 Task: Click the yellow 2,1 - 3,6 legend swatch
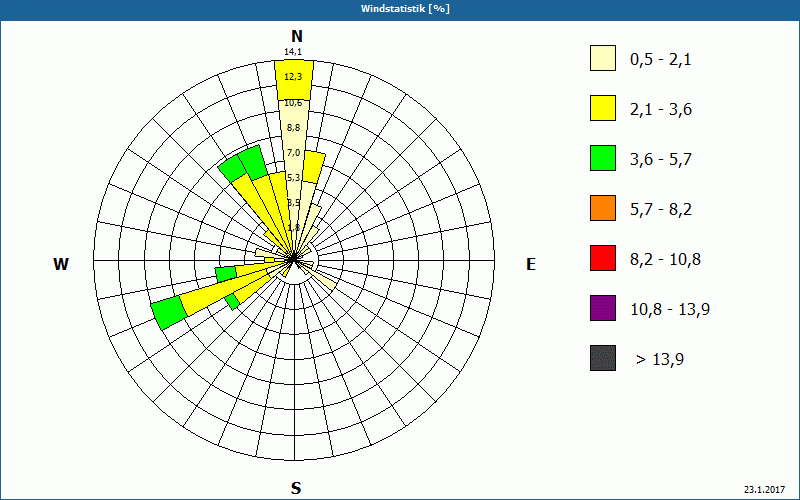click(603, 108)
